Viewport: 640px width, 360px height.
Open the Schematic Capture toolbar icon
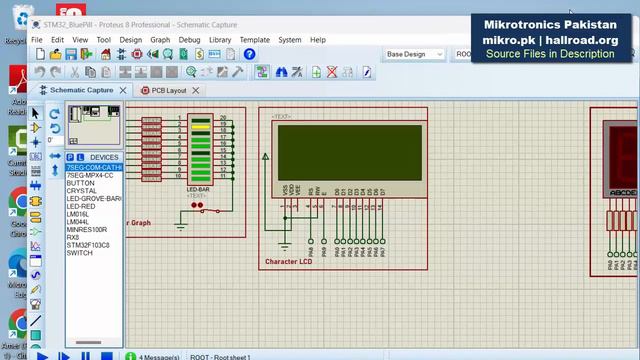click(x=121, y=54)
